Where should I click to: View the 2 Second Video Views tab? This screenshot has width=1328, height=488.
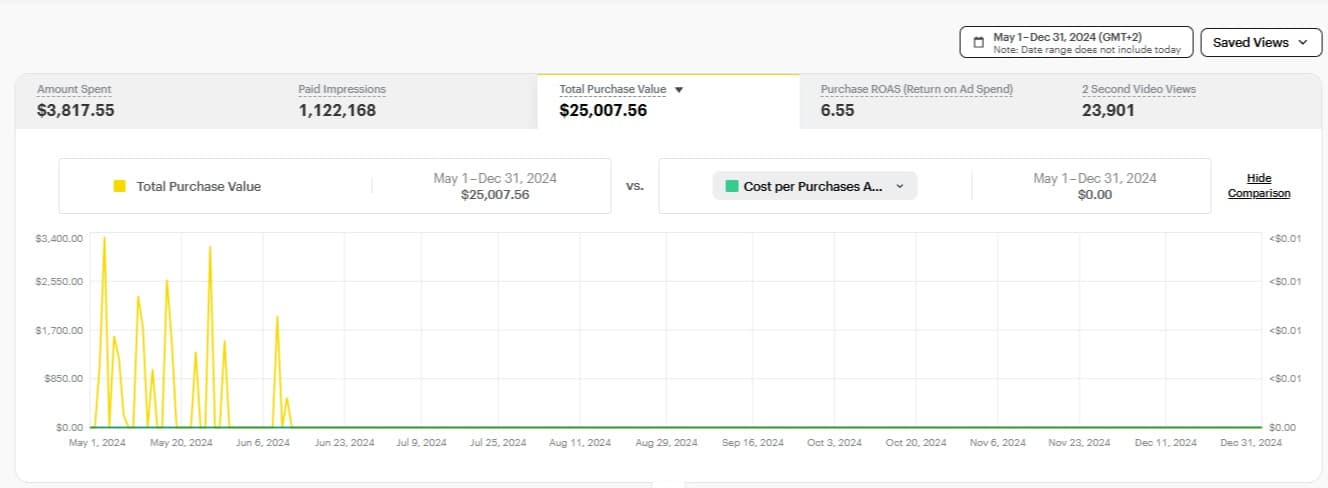pyautogui.click(x=1138, y=100)
